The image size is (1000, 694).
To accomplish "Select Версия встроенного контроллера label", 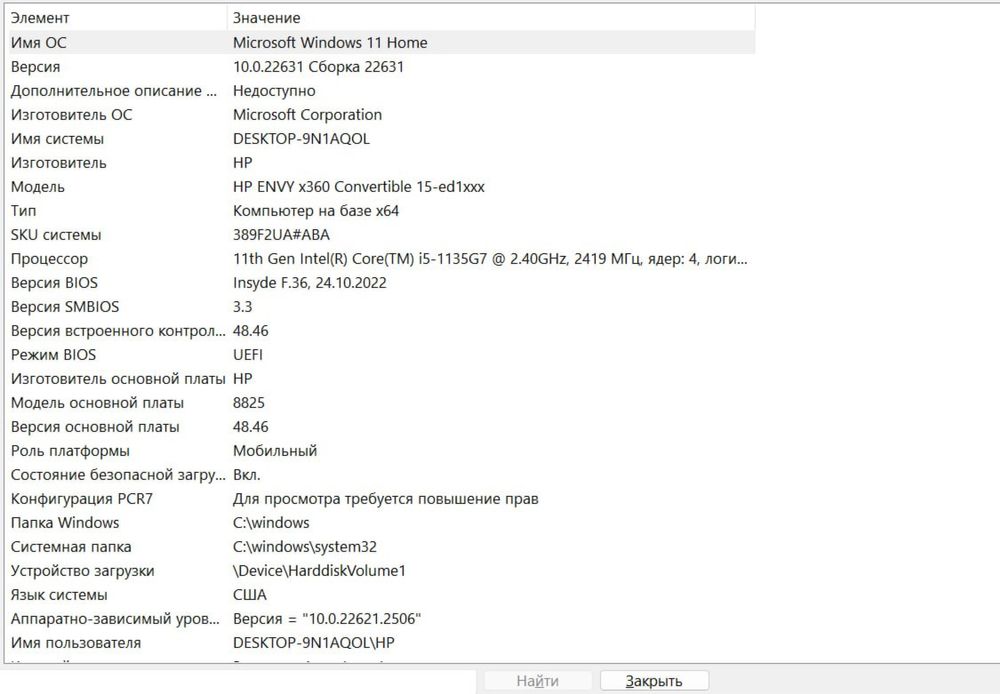I will pos(118,331).
